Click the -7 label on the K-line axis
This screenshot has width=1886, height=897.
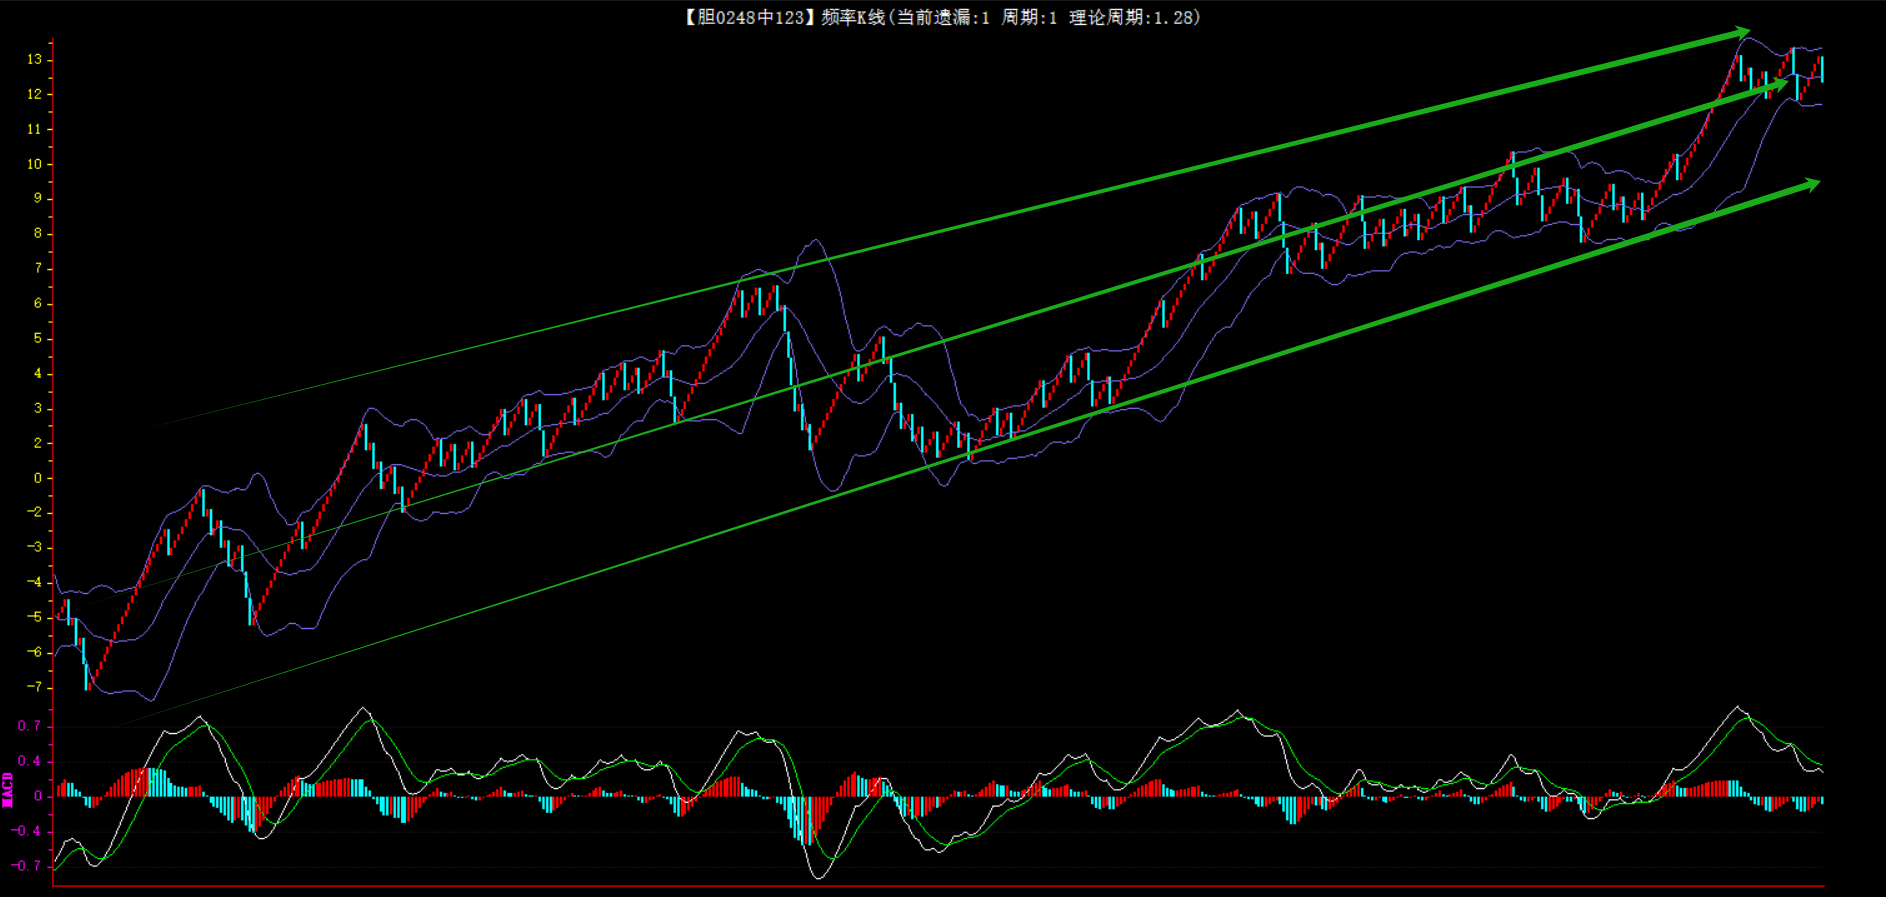(35, 687)
